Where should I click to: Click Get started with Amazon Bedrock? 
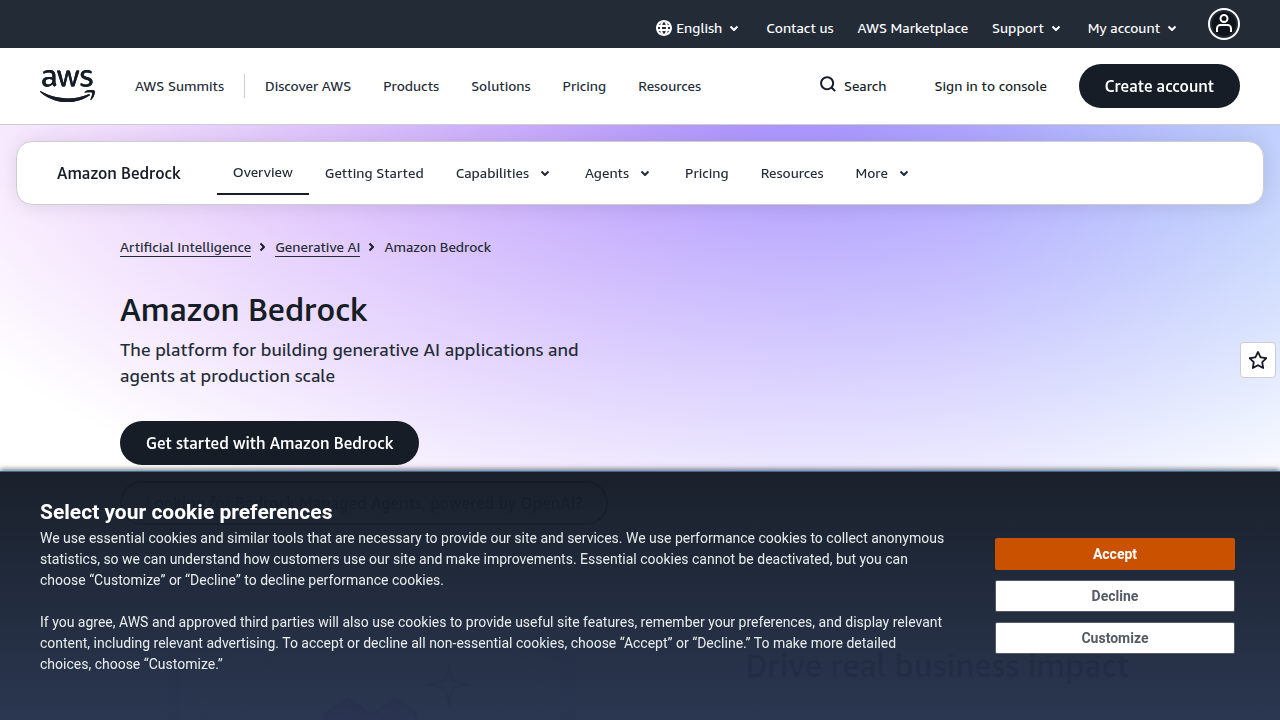[270, 443]
